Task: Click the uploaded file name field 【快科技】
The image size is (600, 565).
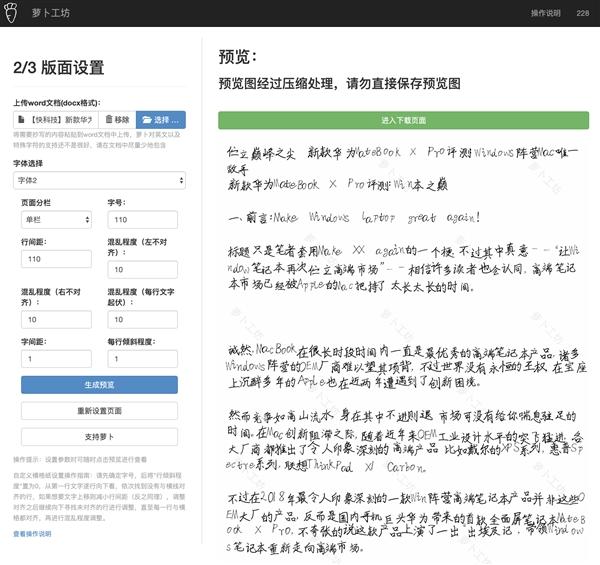Action: click(56, 120)
